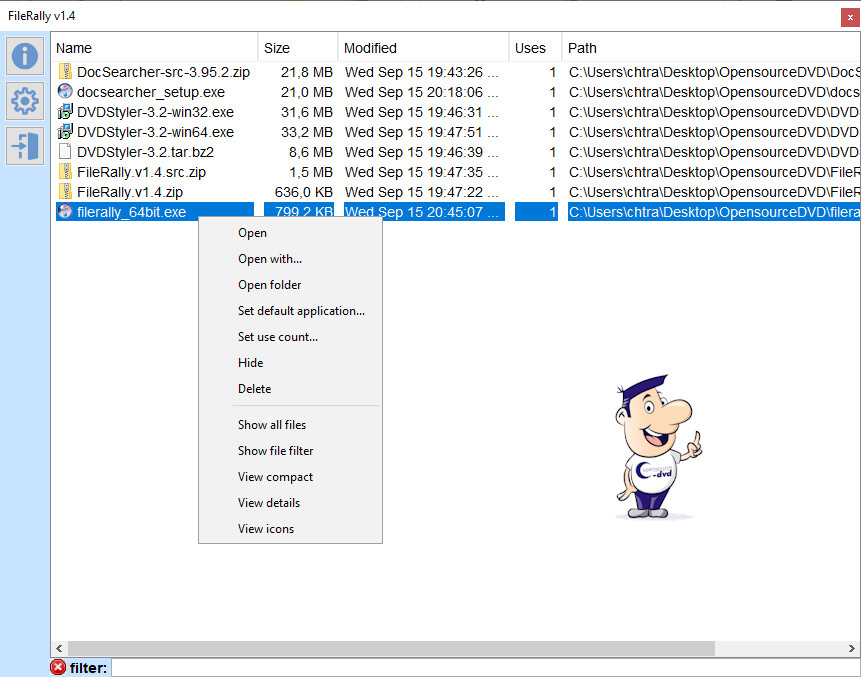
Task: Select Open with... in context menu
Action: [269, 259]
